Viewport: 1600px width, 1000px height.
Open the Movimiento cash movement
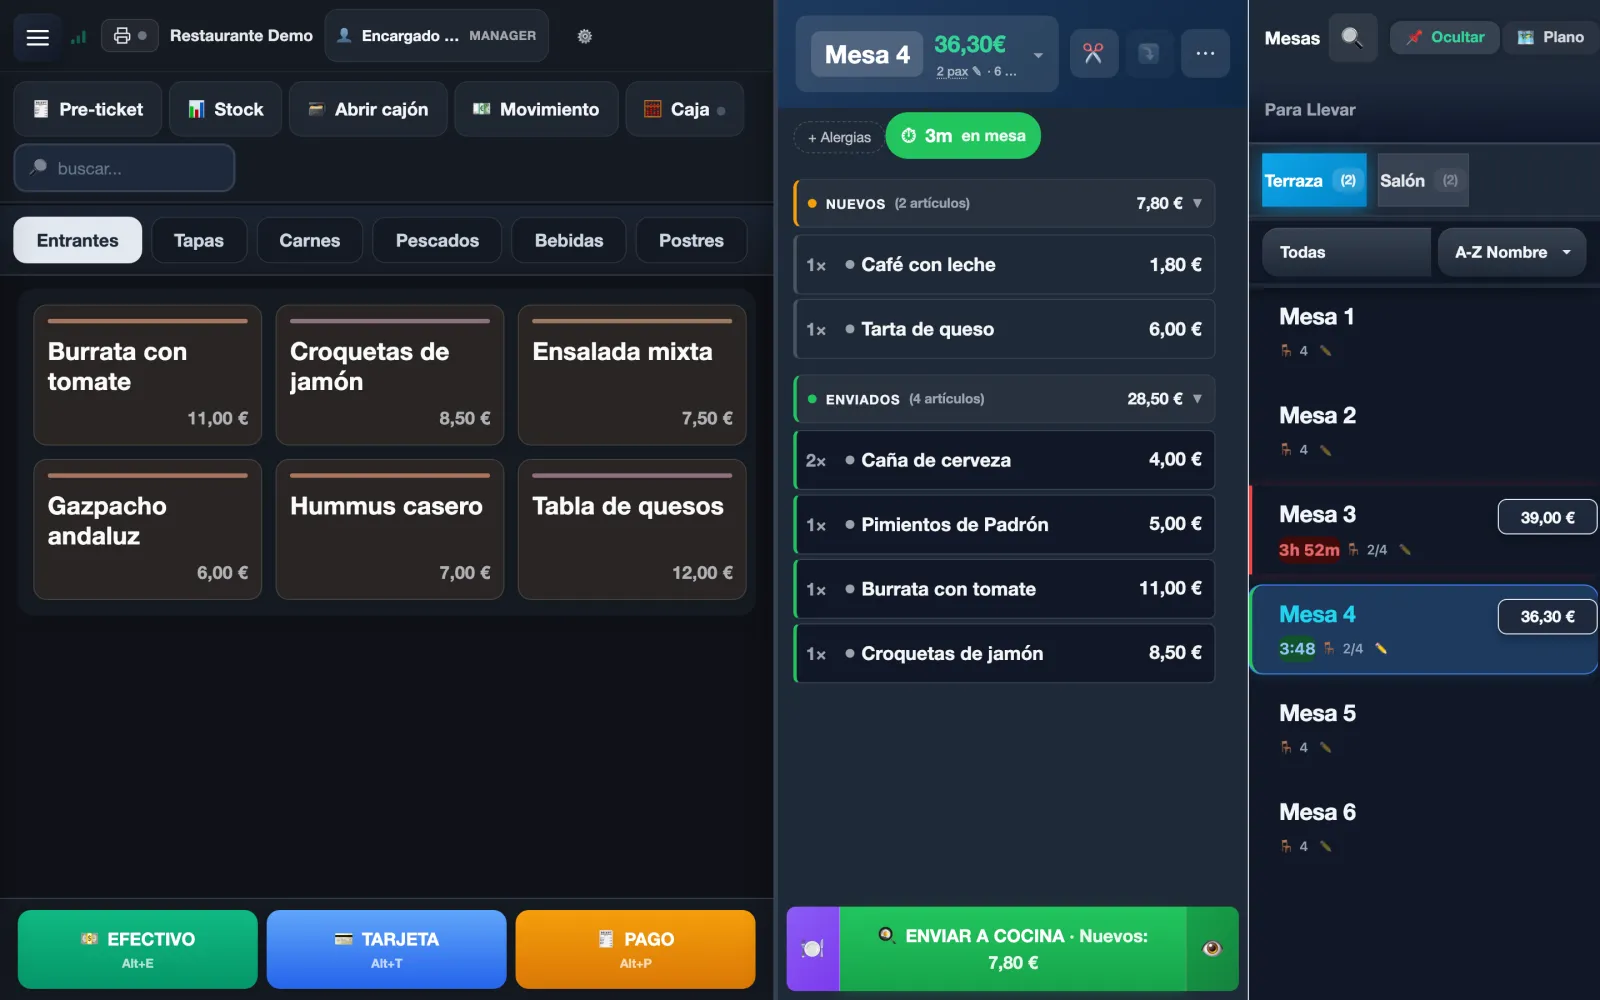click(536, 109)
